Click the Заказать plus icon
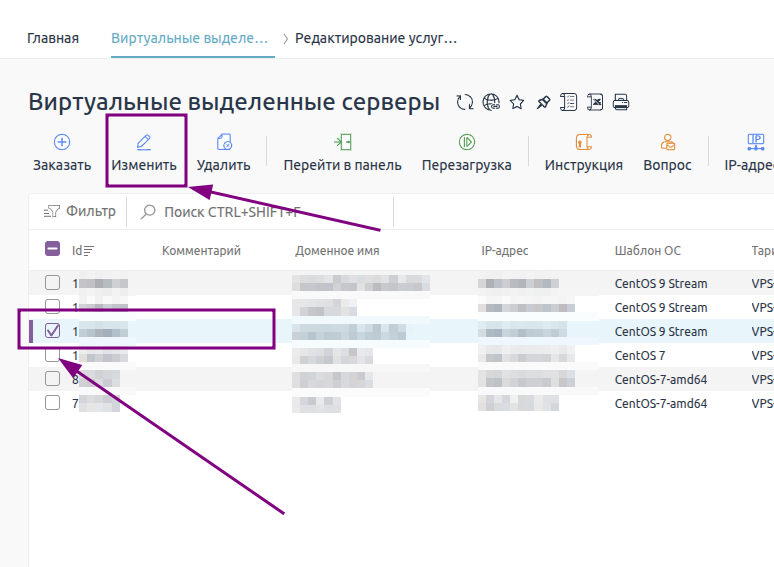774x567 pixels. 62,142
